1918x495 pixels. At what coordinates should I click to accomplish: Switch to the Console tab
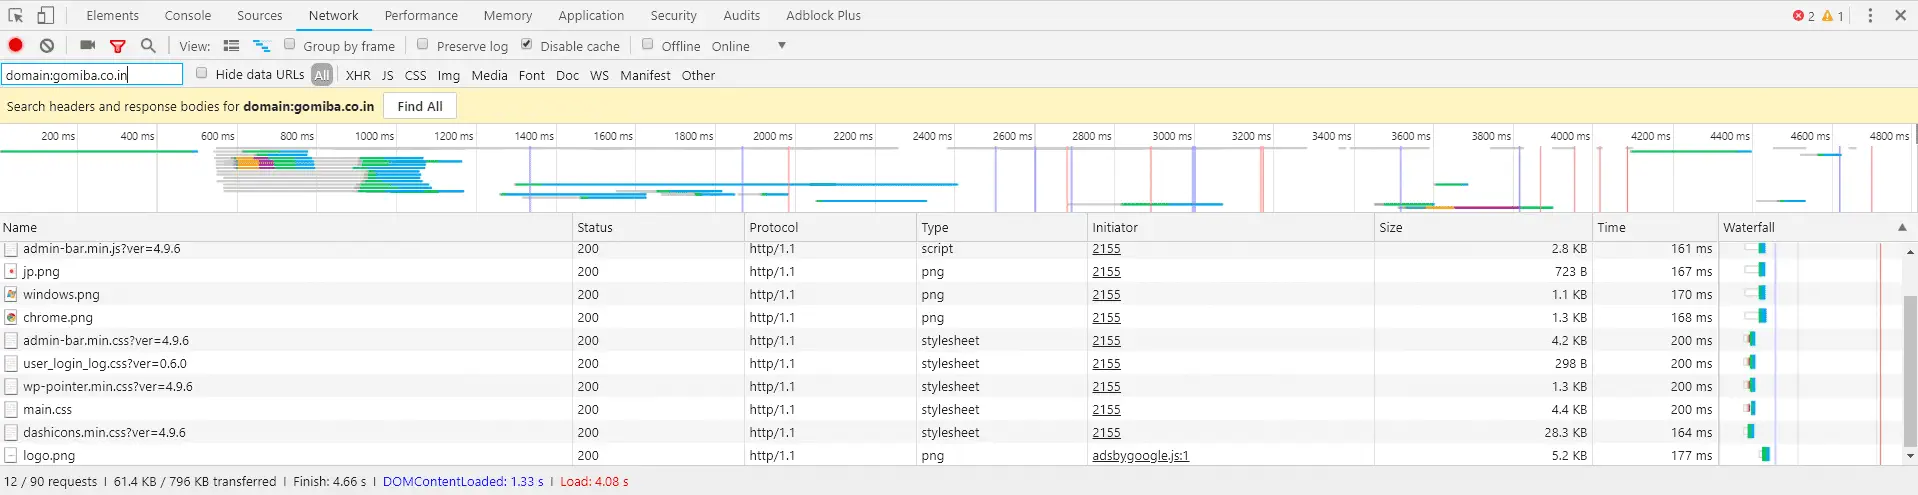188,15
